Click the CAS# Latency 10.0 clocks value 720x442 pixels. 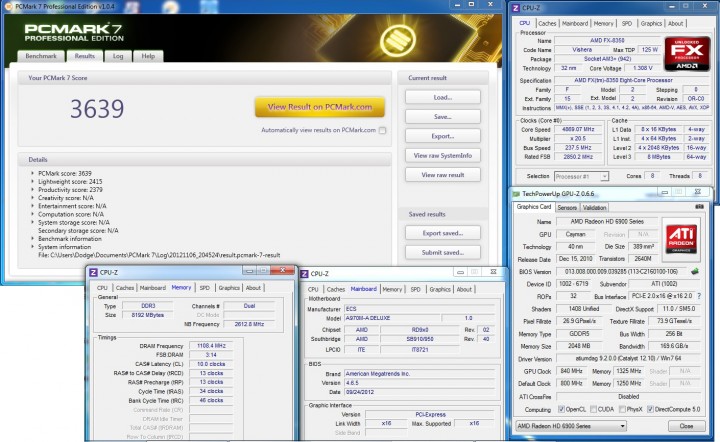pos(211,364)
